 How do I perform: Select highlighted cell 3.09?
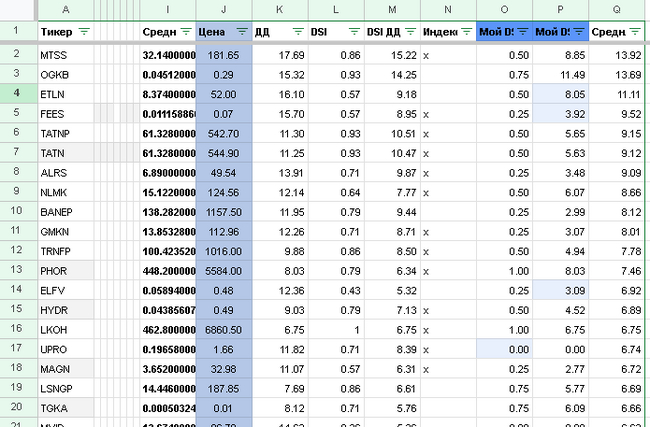tap(560, 290)
